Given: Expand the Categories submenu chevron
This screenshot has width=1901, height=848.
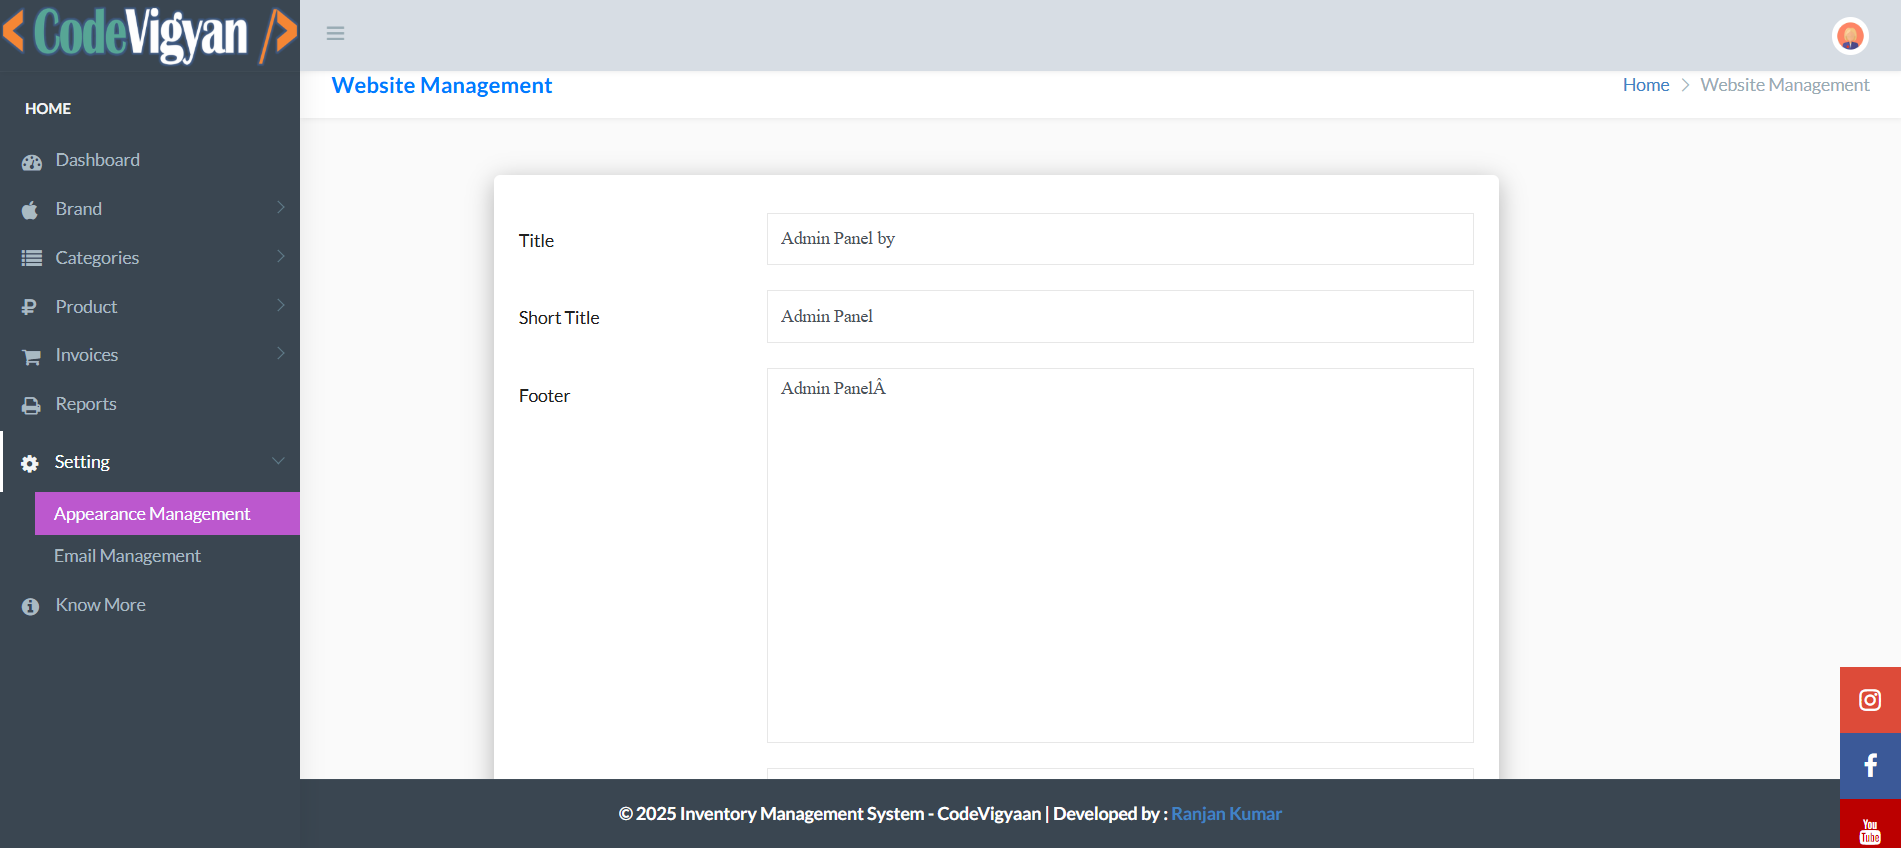Looking at the screenshot, I should tap(280, 257).
